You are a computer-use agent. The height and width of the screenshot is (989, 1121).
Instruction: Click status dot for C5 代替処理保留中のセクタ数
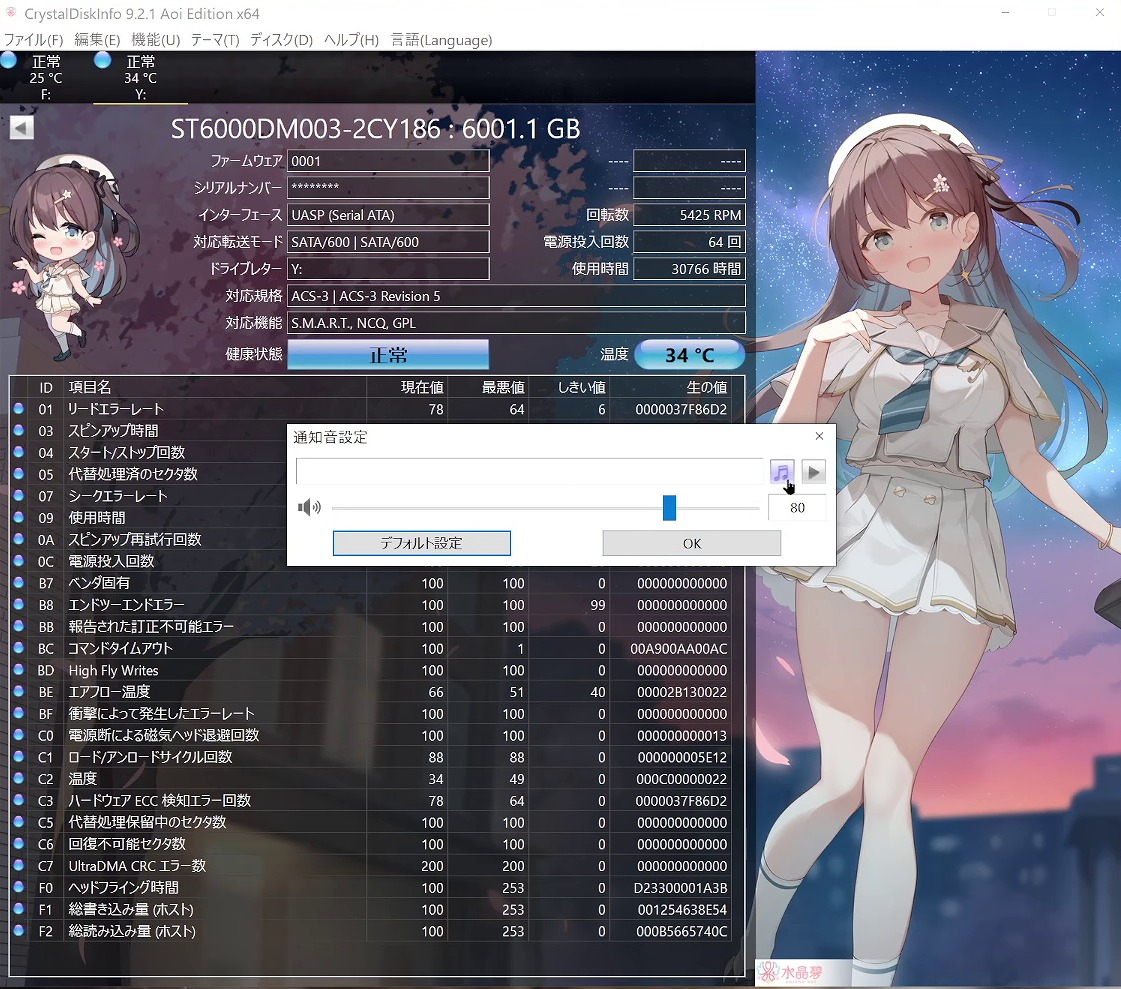[19, 822]
